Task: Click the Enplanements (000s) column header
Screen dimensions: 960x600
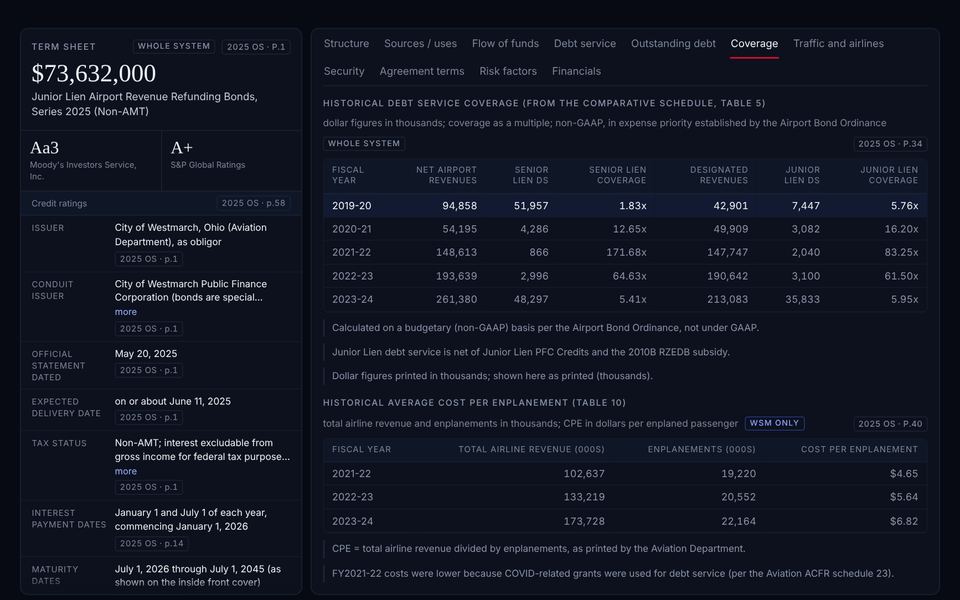Action: 702,449
